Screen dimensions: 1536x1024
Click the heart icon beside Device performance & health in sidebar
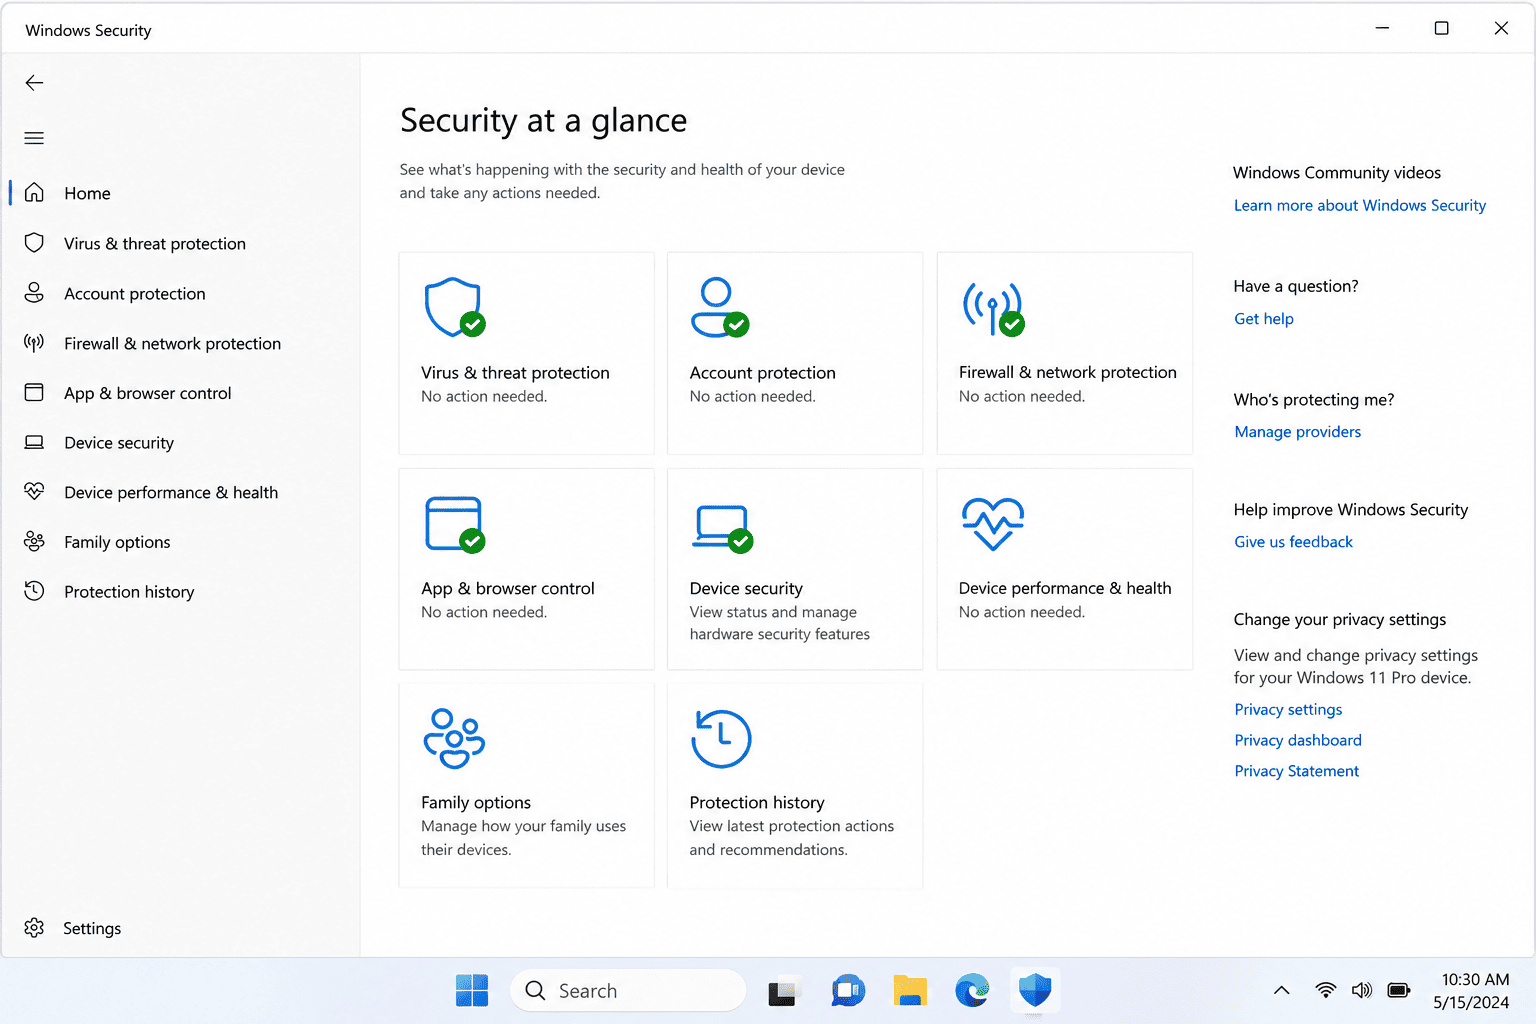[34, 491]
